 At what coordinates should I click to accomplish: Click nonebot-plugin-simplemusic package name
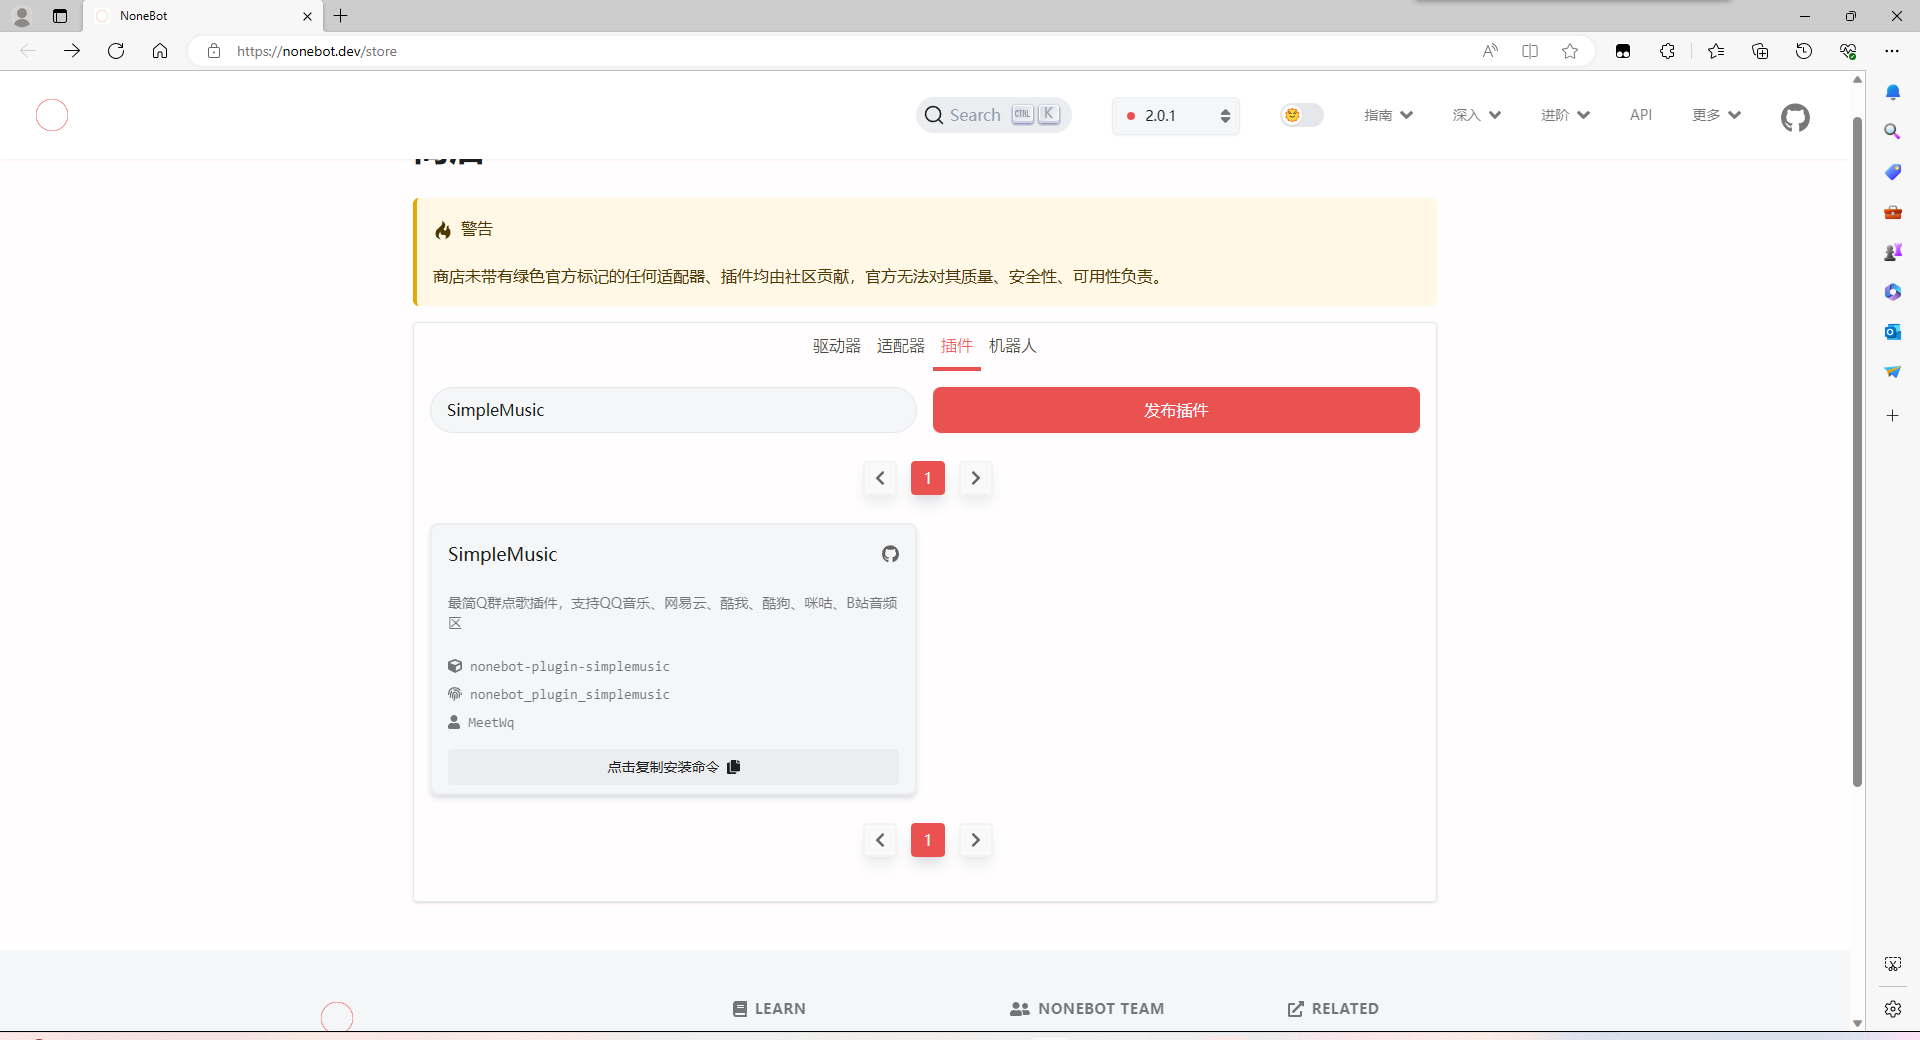570,667
